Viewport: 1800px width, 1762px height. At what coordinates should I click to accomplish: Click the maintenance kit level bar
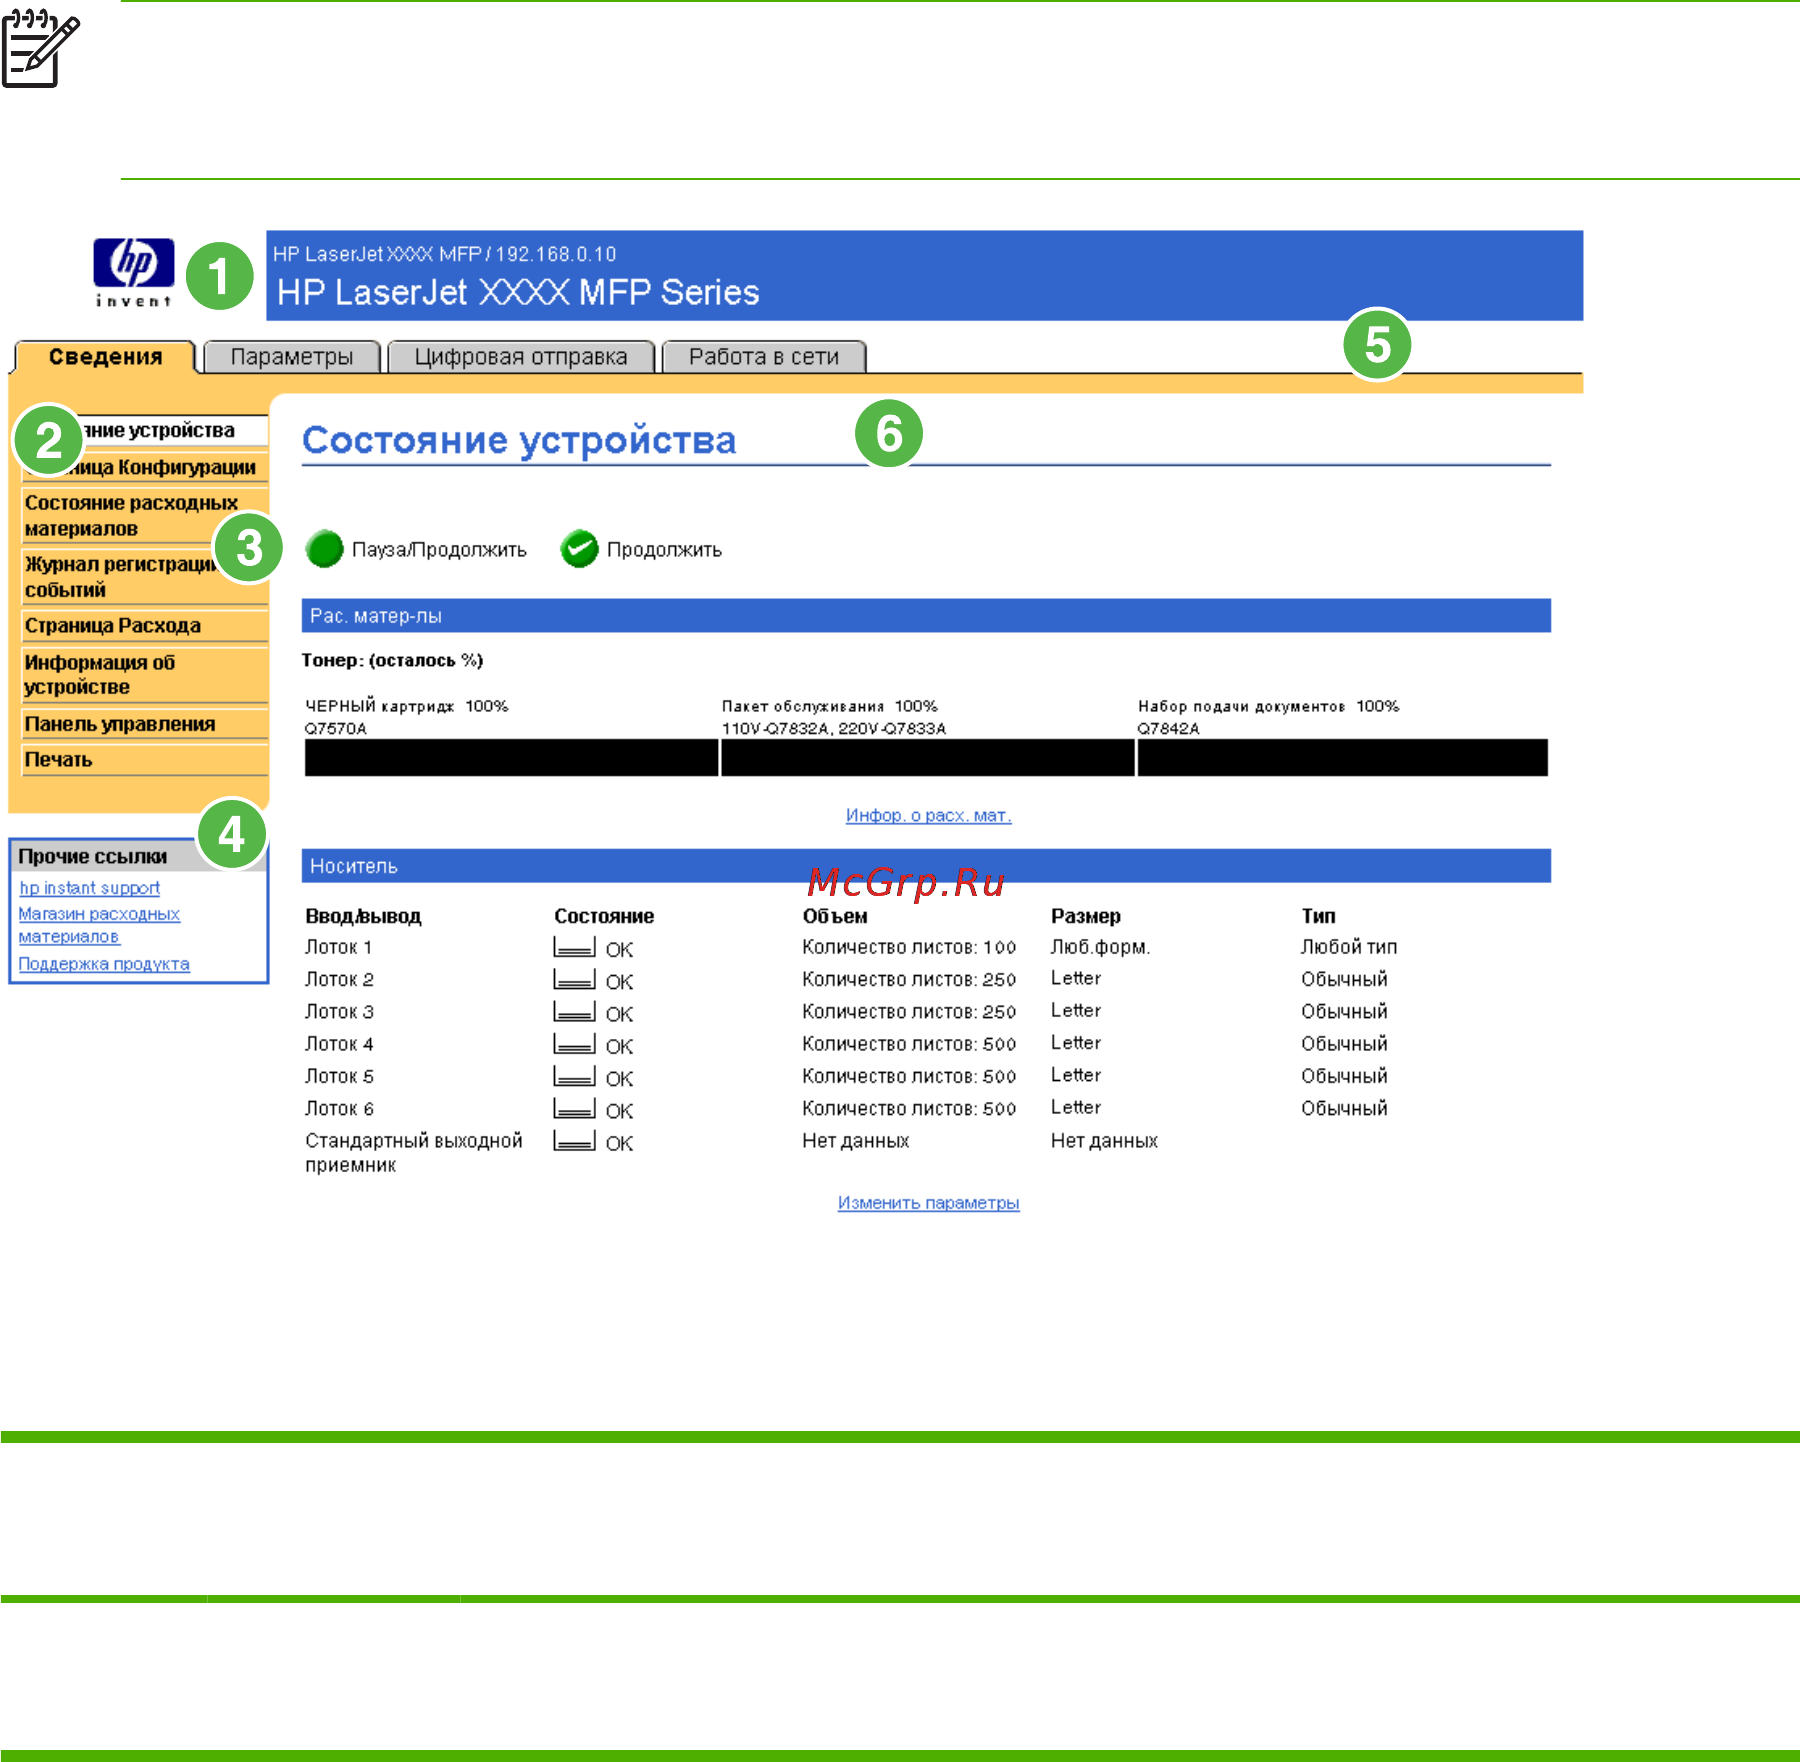(928, 758)
